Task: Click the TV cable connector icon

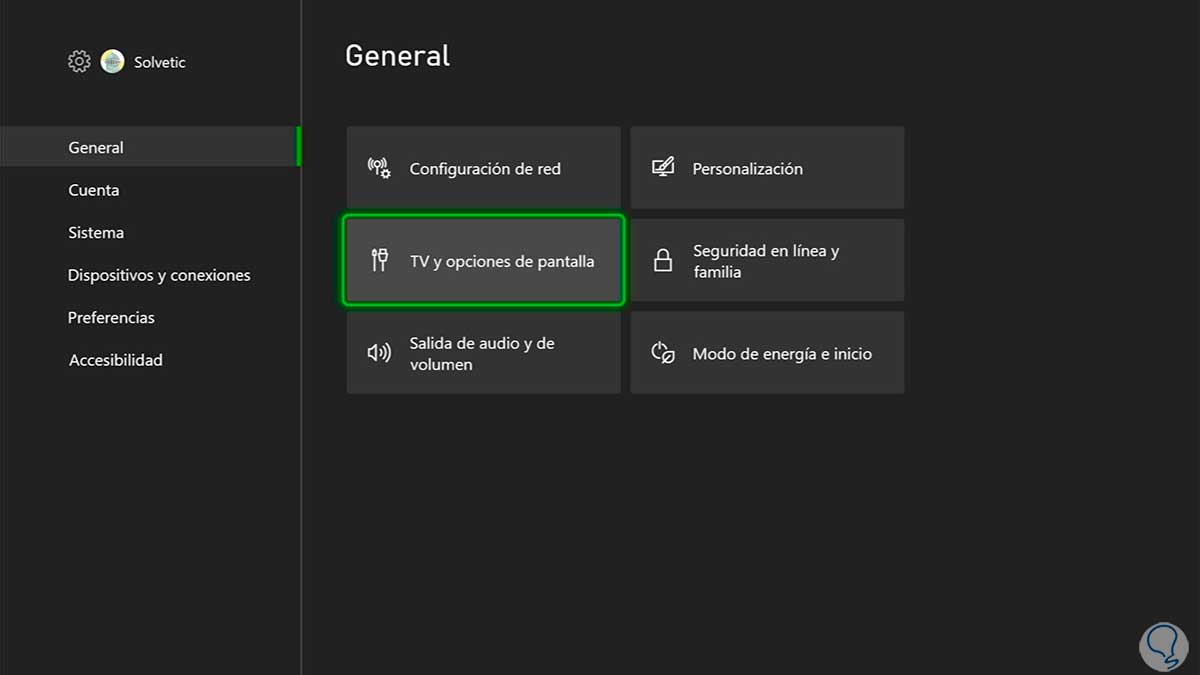Action: [x=379, y=261]
